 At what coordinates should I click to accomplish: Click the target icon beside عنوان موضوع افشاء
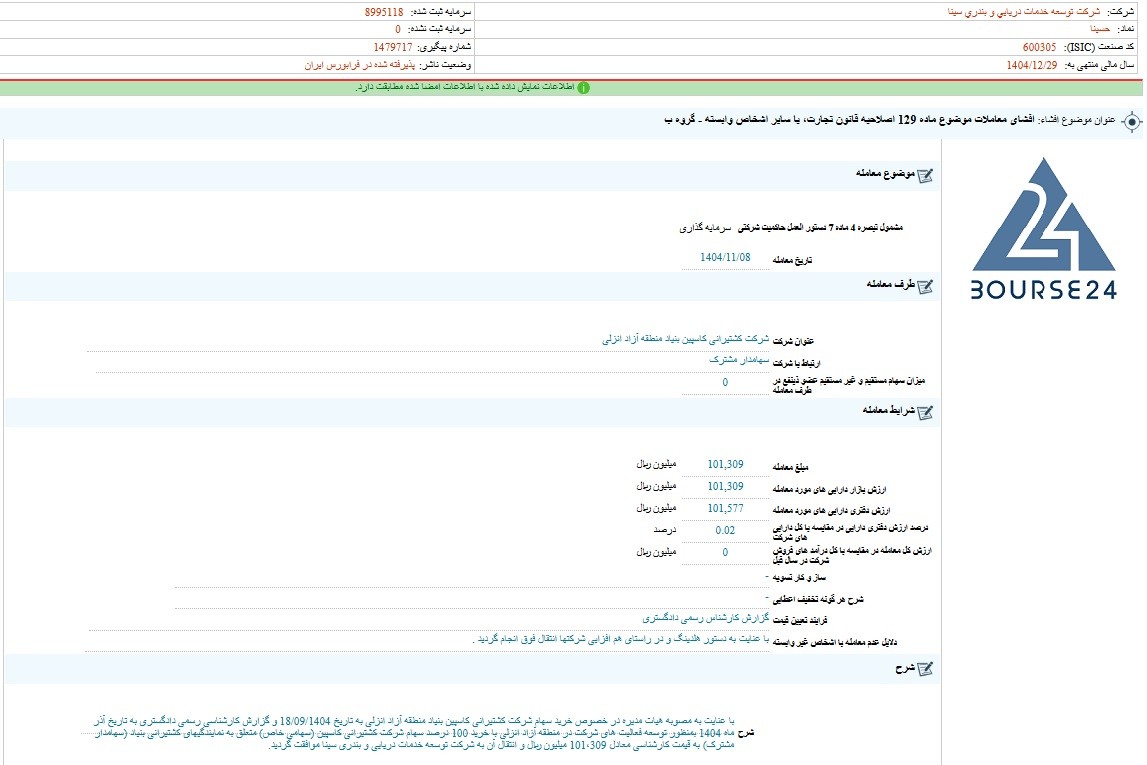1131,121
